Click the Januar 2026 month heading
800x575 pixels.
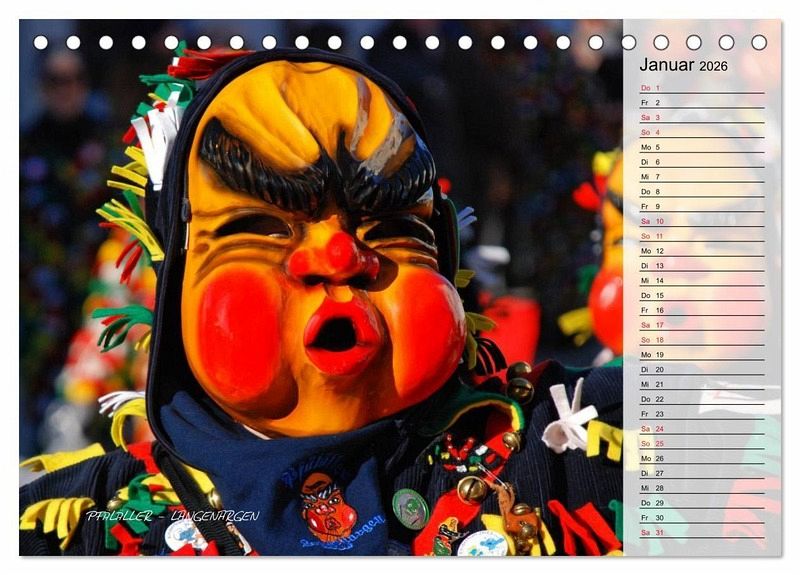point(684,66)
